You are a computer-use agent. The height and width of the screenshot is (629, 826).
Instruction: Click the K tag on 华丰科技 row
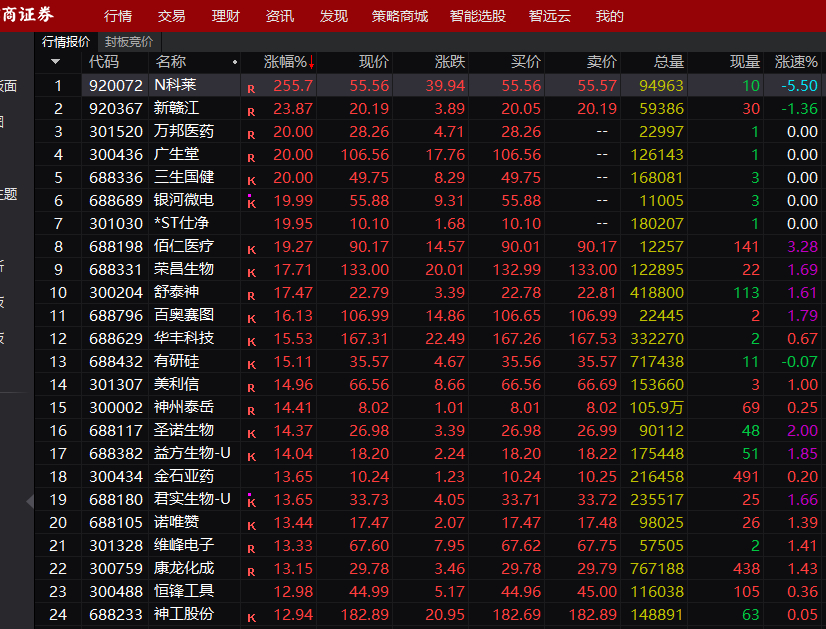tap(251, 342)
